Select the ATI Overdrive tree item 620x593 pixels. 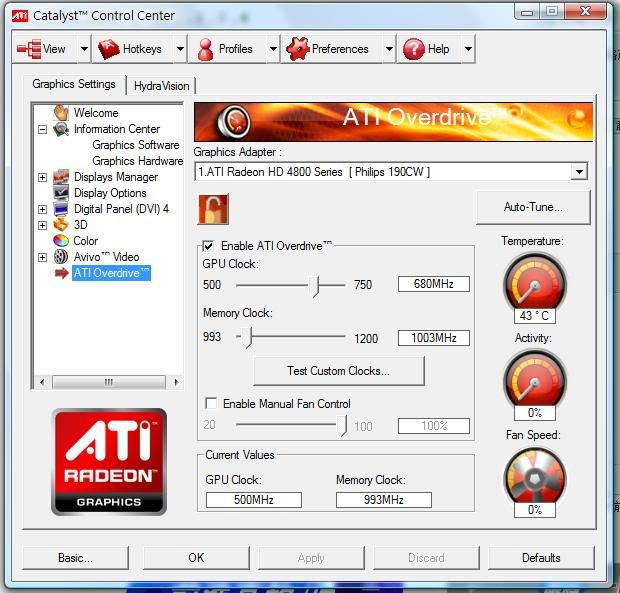tap(112, 273)
